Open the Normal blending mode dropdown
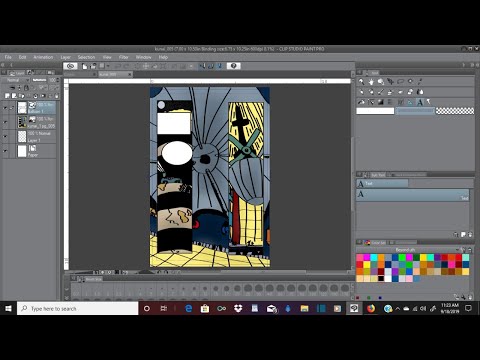The width and height of the screenshot is (480, 360). [x=16, y=80]
